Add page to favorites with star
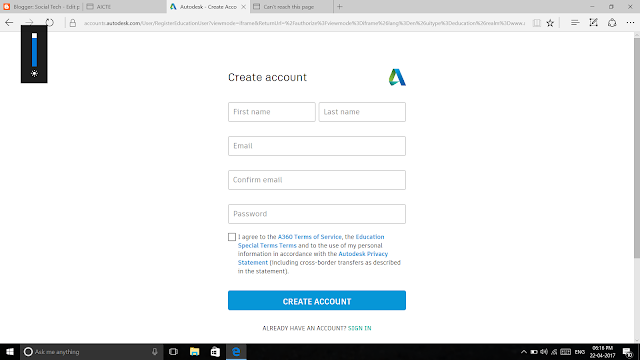The width and height of the screenshot is (640, 360). pos(550,23)
